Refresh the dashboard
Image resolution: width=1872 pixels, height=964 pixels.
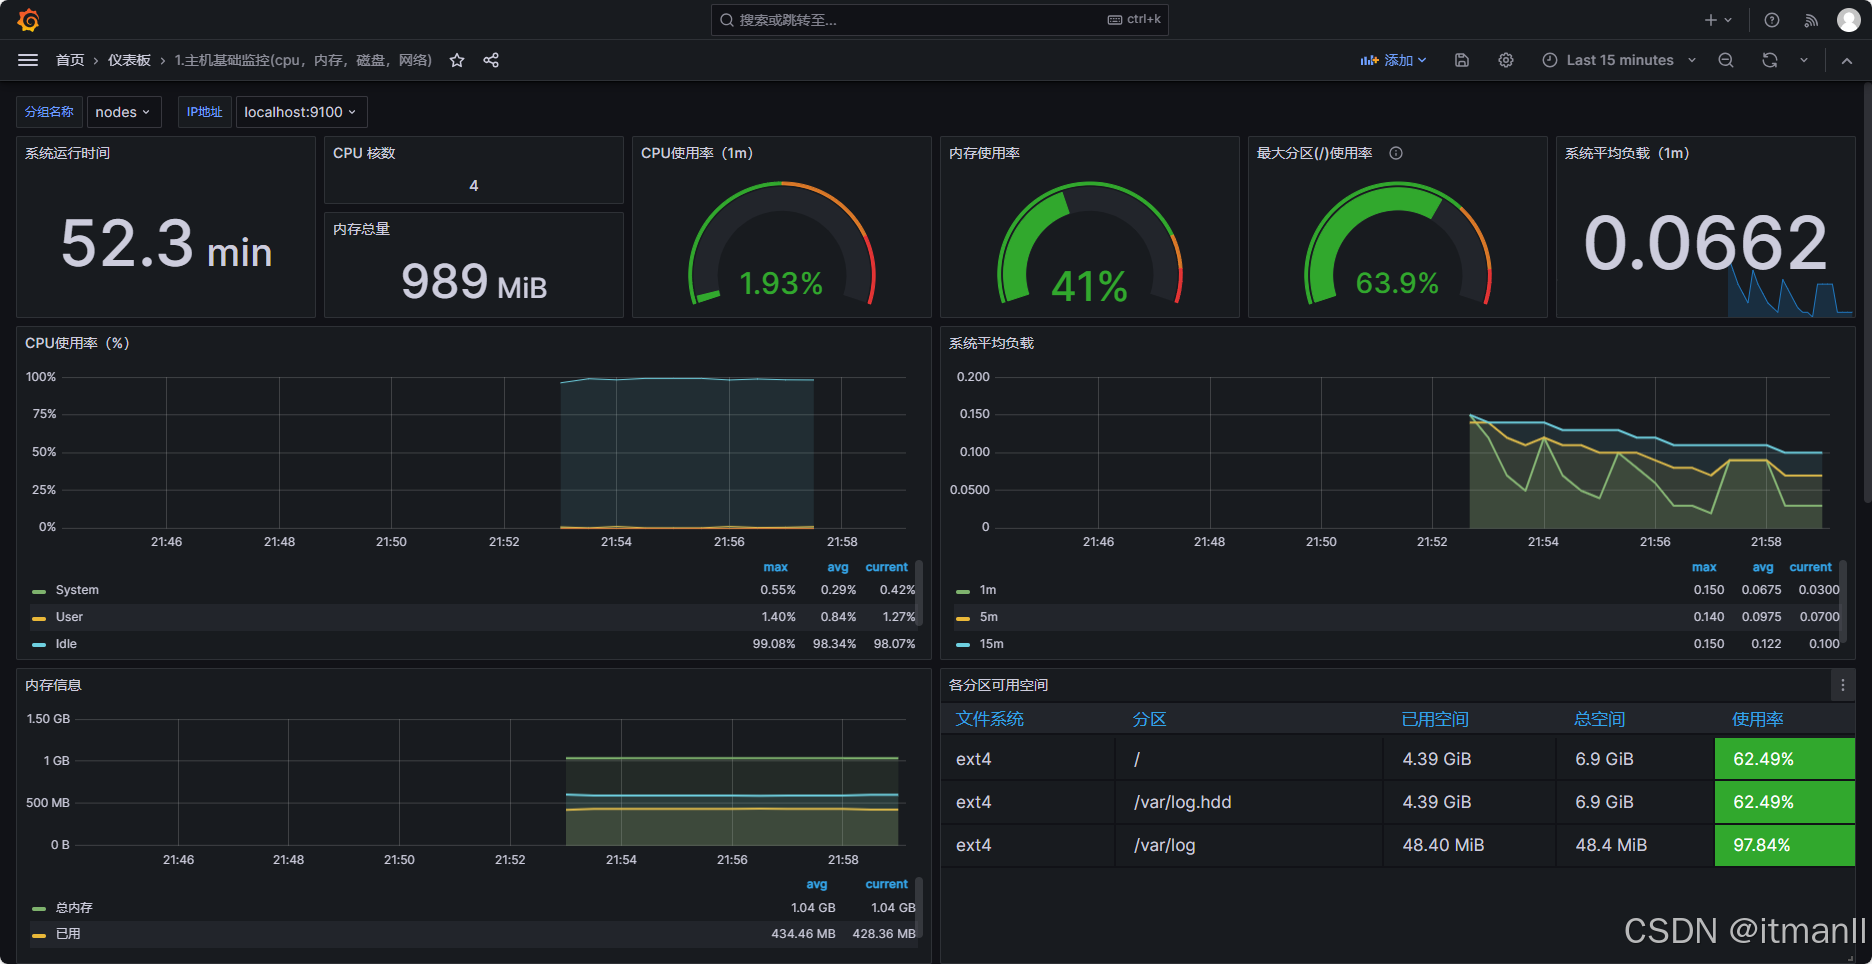(x=1770, y=60)
